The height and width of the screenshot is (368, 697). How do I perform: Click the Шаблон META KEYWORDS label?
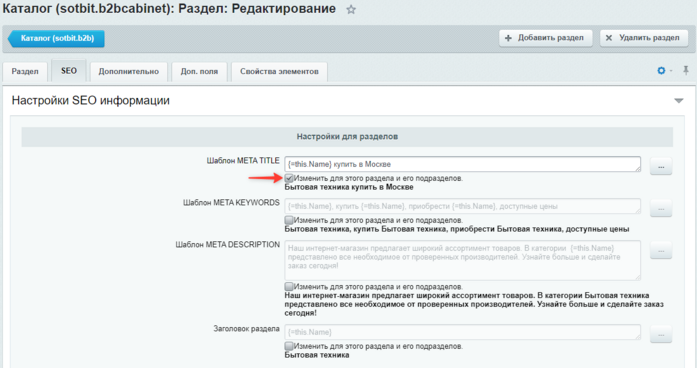pos(231,203)
